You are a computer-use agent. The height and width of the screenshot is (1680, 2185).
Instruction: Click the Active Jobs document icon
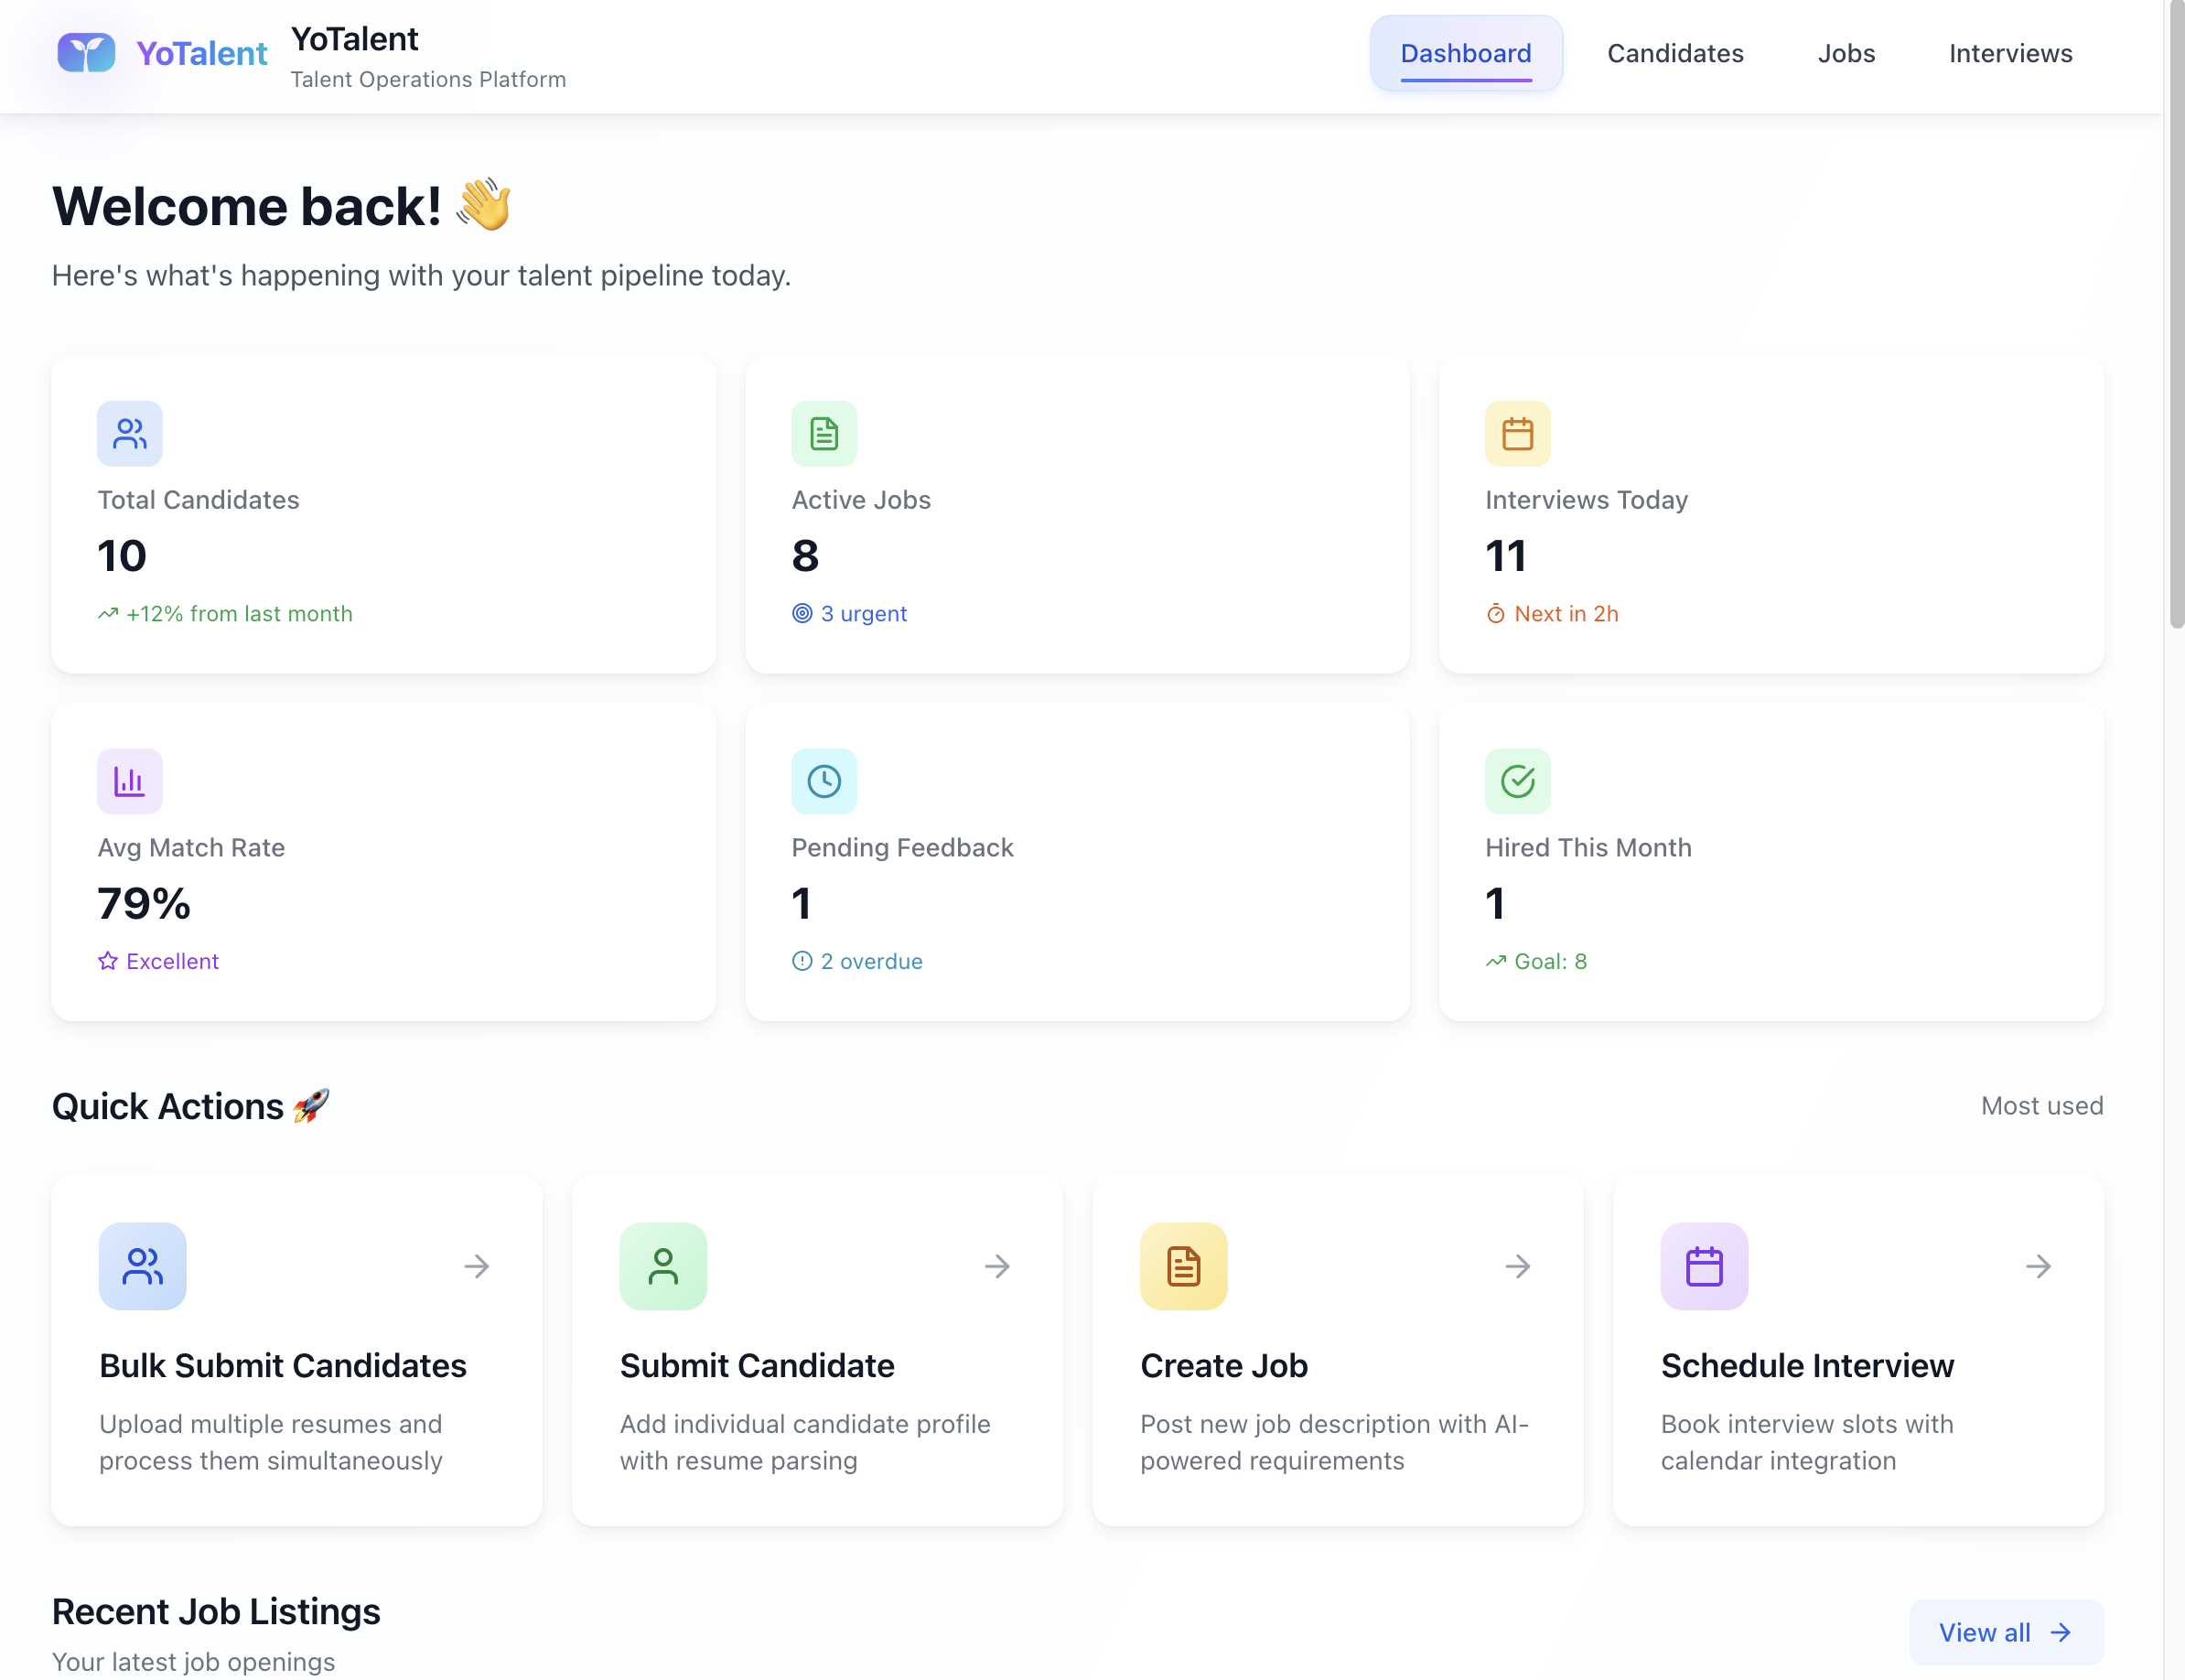[823, 433]
